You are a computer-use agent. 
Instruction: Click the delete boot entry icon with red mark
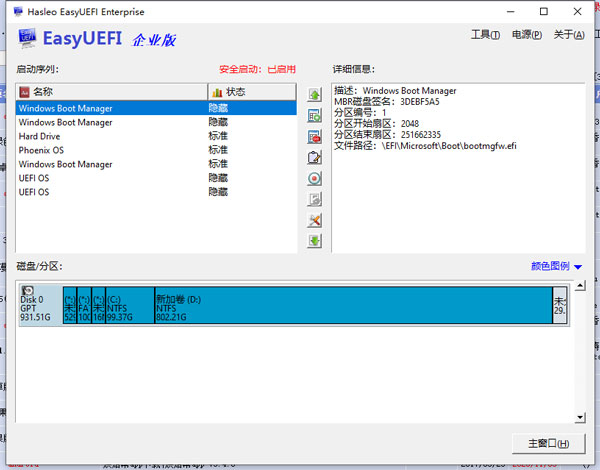click(x=314, y=137)
